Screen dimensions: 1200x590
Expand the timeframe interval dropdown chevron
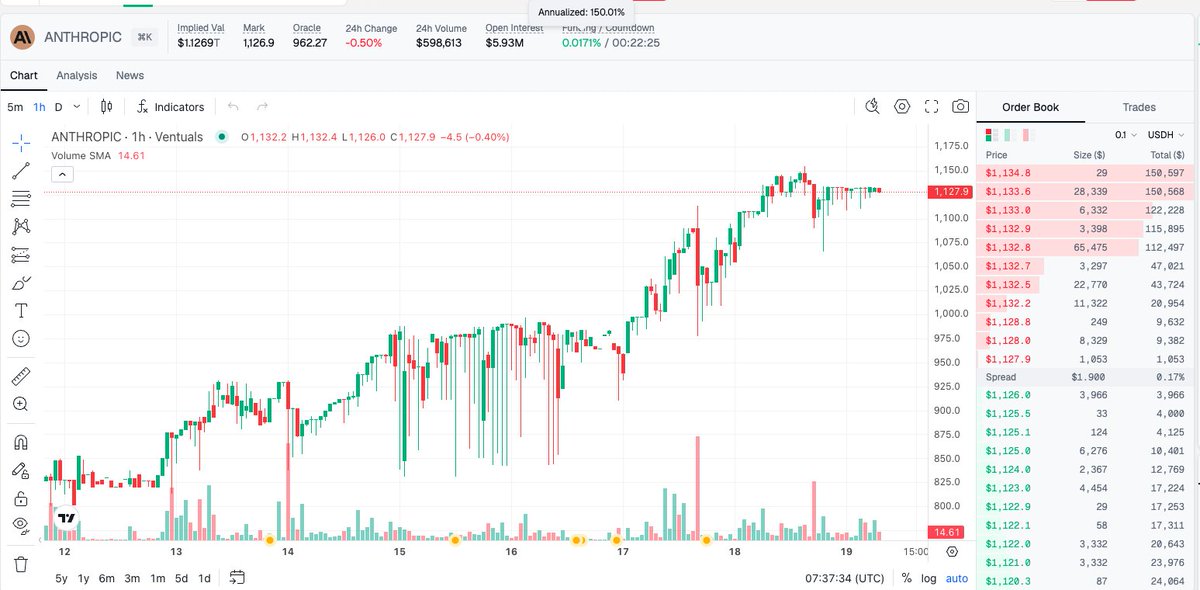point(78,107)
